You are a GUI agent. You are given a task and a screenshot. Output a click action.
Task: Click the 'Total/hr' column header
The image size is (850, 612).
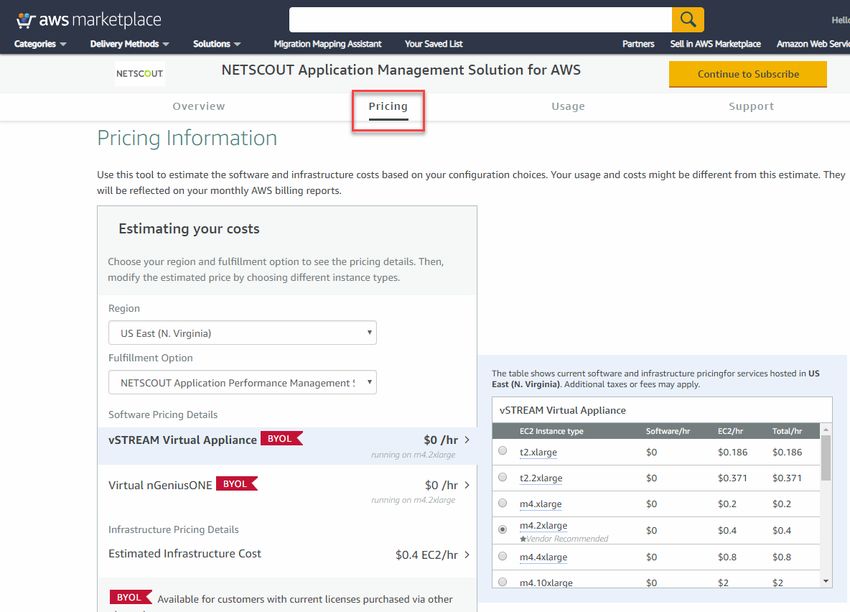(787, 431)
